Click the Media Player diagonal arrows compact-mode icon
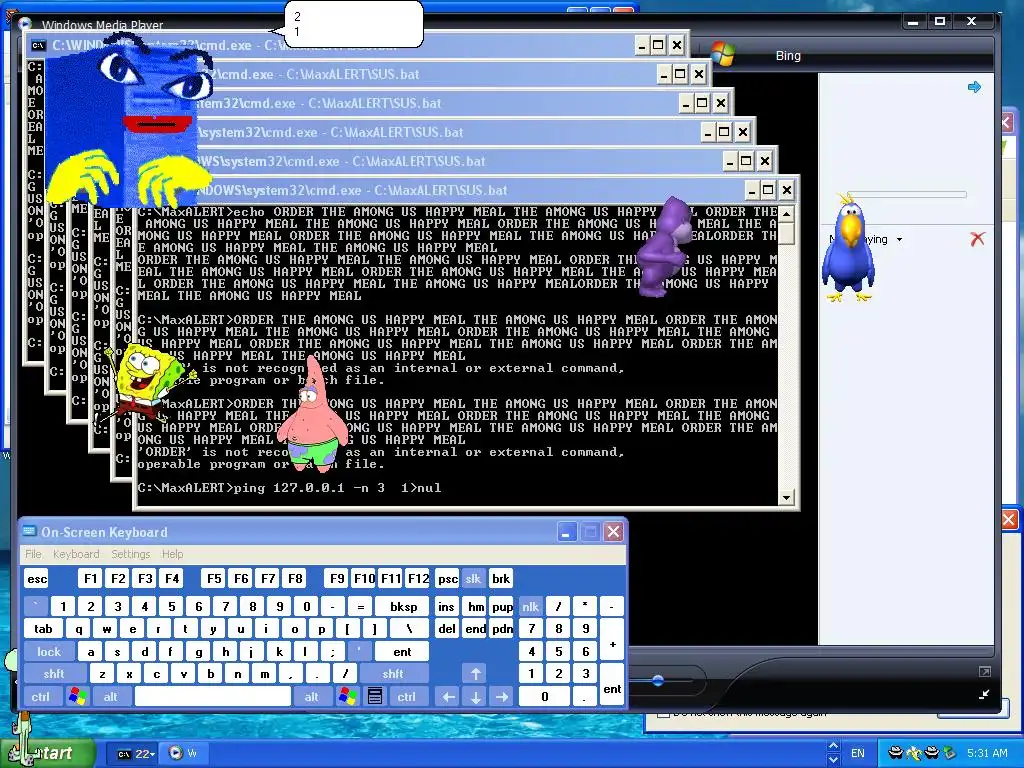The image size is (1024, 768). pyautogui.click(x=984, y=695)
